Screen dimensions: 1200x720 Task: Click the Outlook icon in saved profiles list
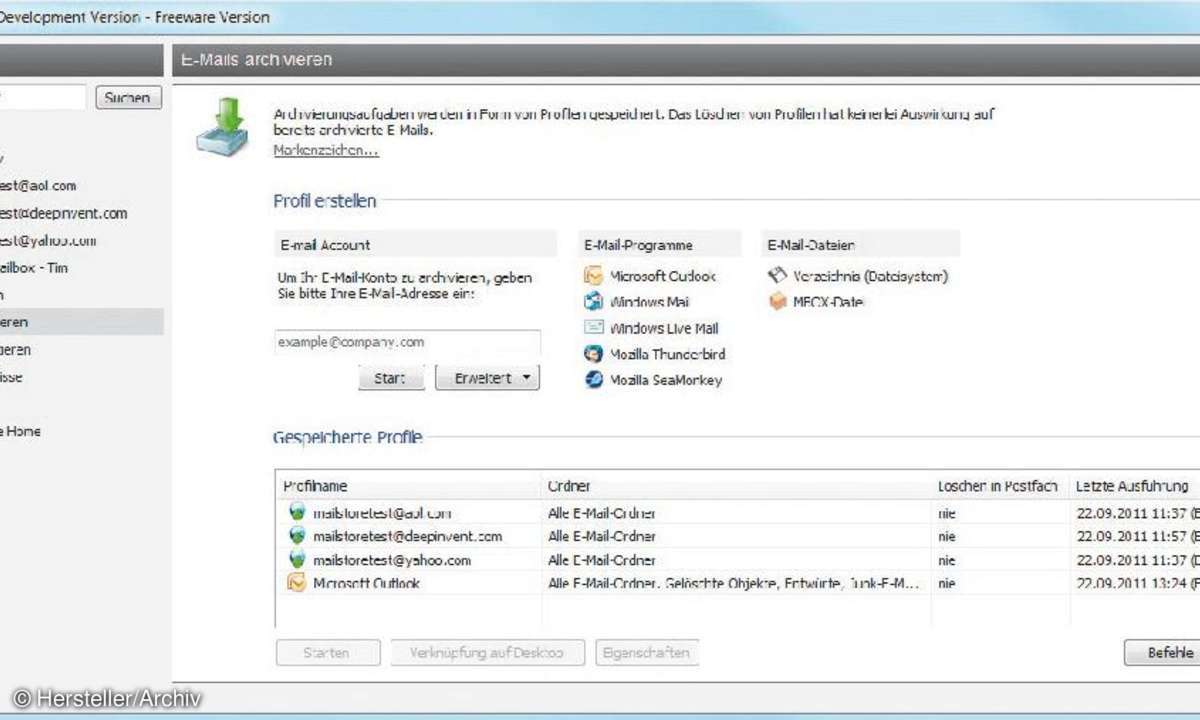[x=296, y=583]
